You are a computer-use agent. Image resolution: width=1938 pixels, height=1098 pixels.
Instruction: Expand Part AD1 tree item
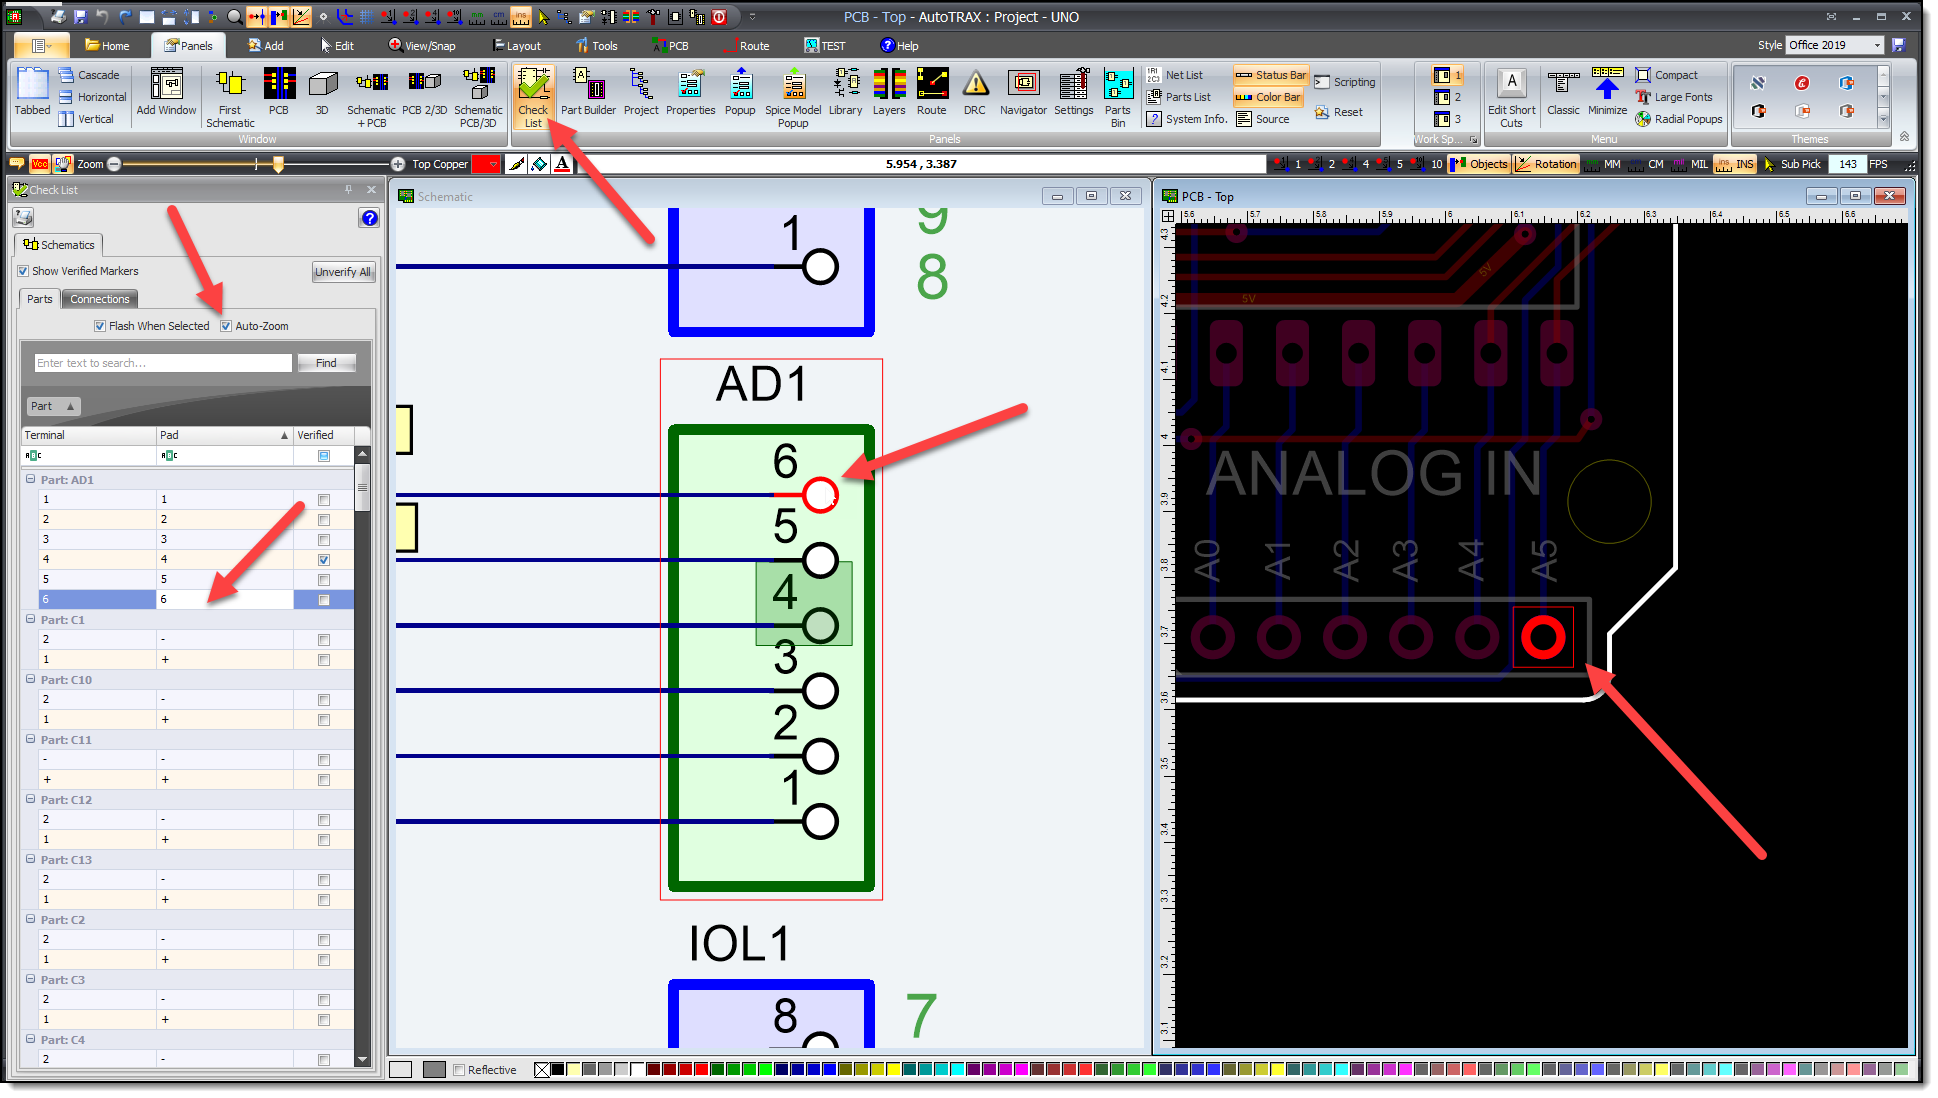click(29, 479)
